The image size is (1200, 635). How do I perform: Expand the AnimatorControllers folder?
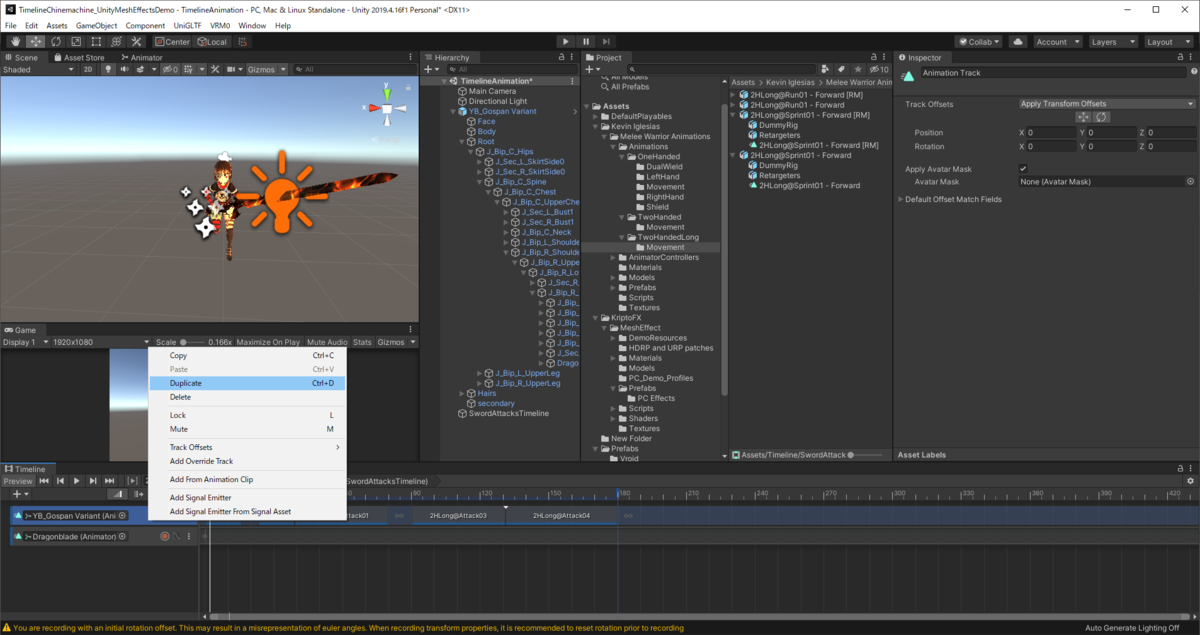click(x=613, y=257)
